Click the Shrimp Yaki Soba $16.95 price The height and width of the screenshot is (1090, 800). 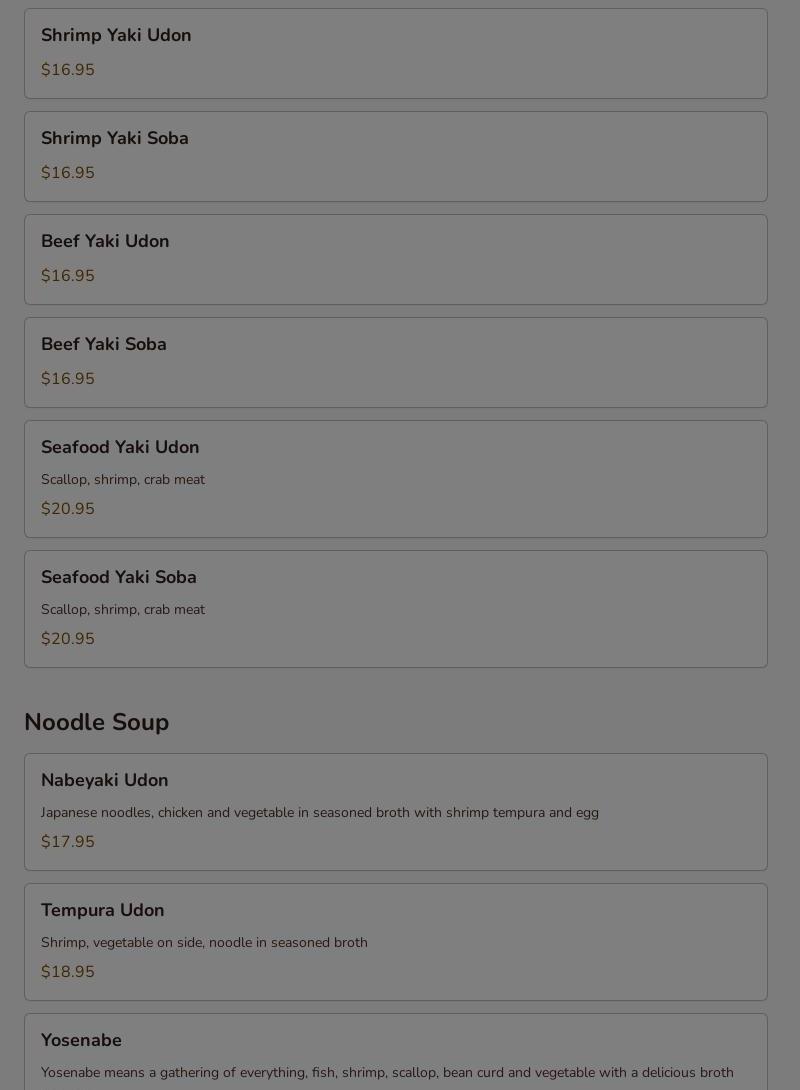pos(67,172)
